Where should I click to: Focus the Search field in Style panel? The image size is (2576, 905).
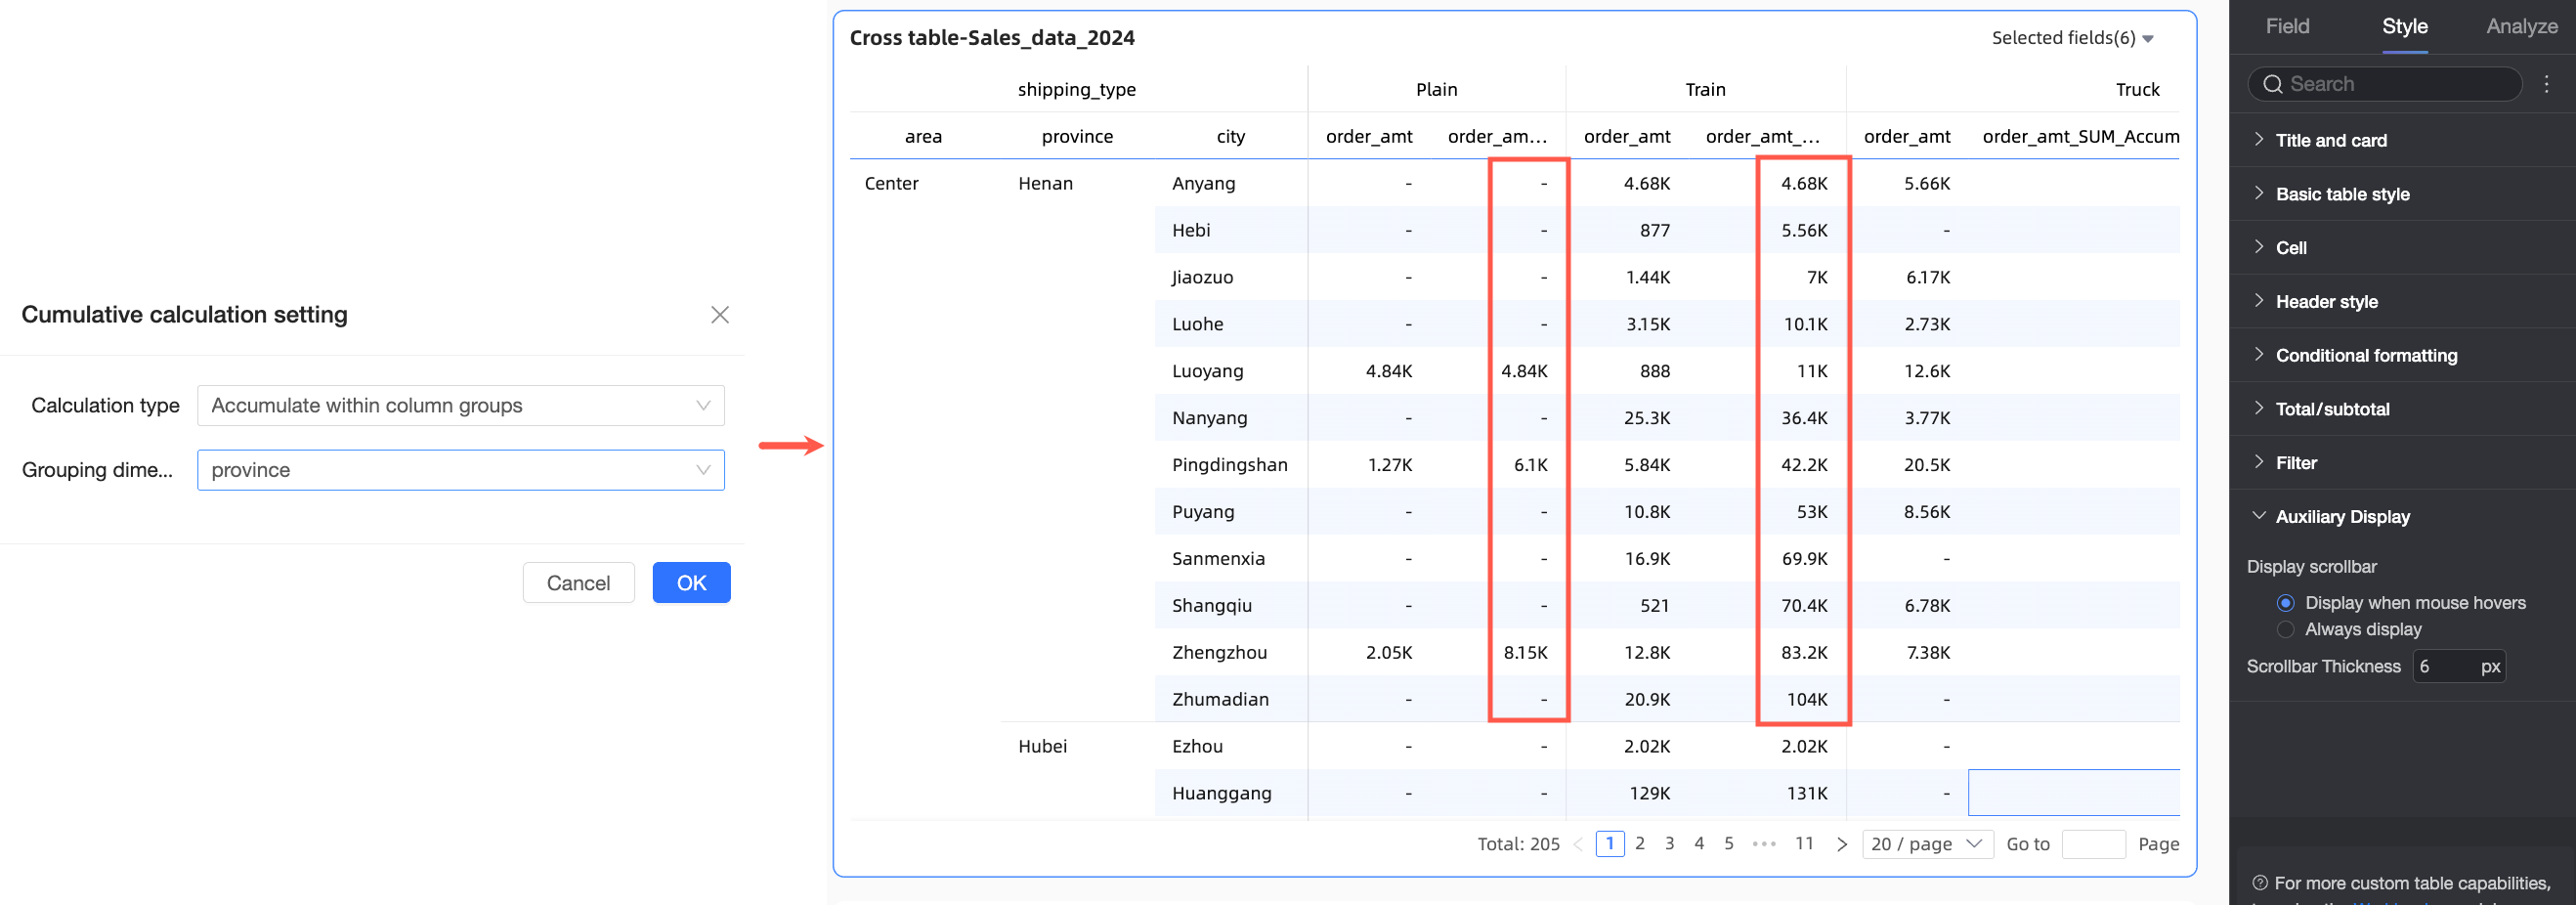click(2384, 84)
